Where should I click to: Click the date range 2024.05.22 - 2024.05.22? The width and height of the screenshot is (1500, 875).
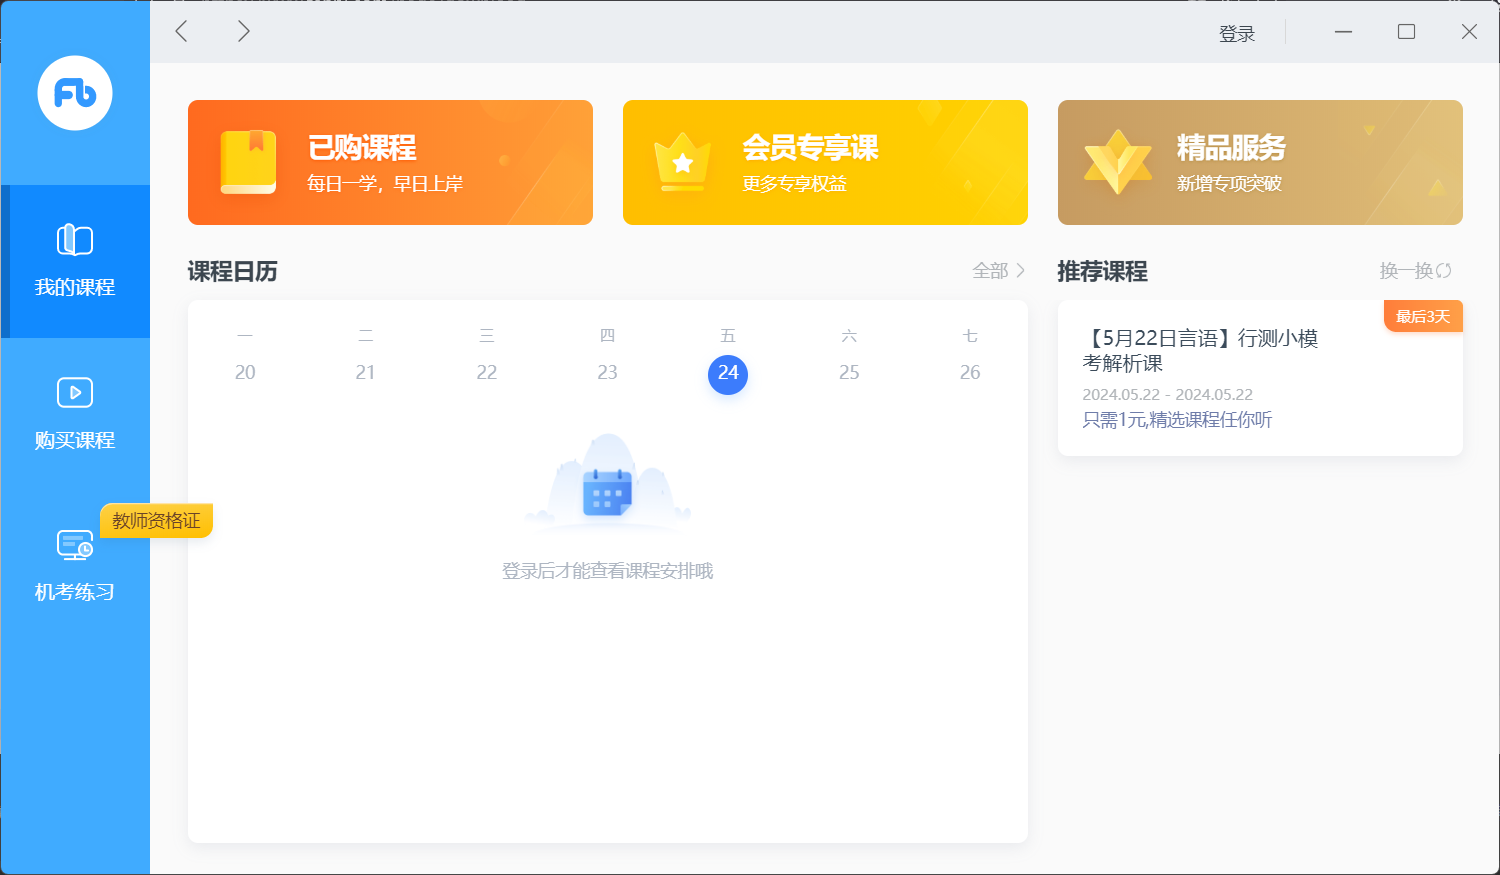click(x=1167, y=395)
